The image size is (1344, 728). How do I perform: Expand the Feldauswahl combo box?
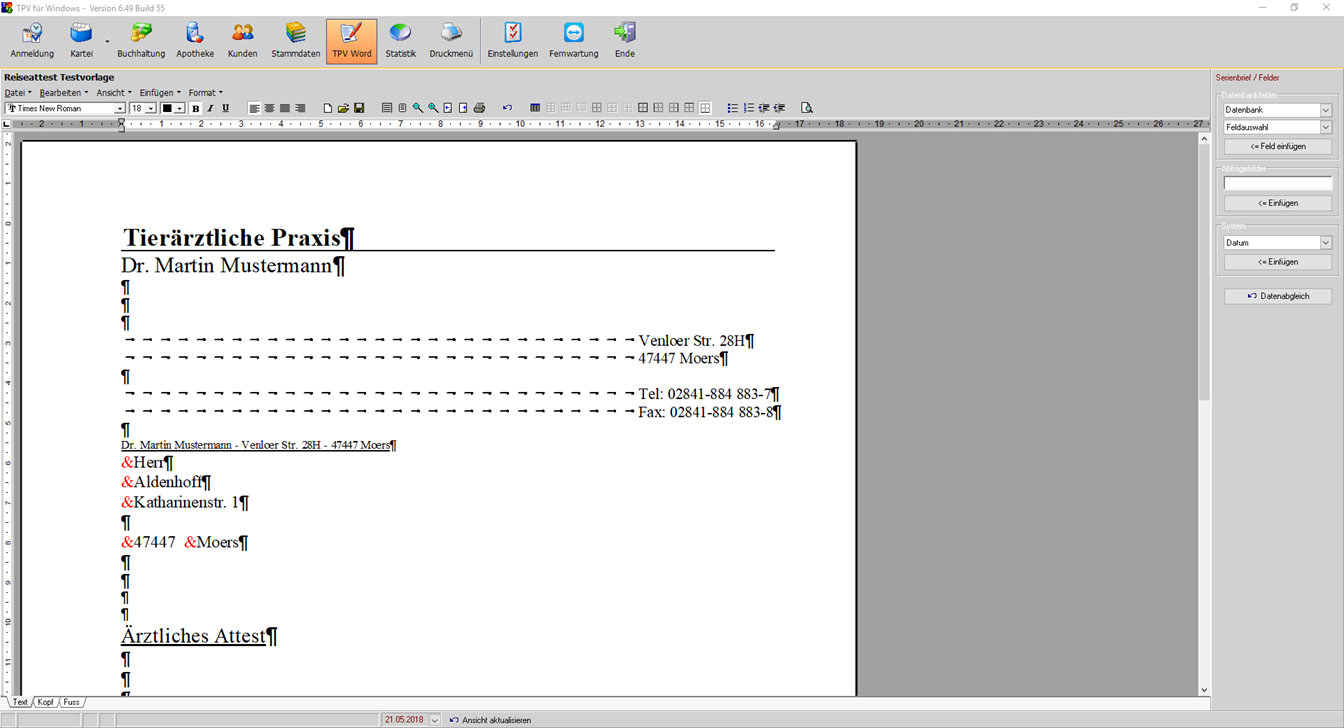[1326, 128]
